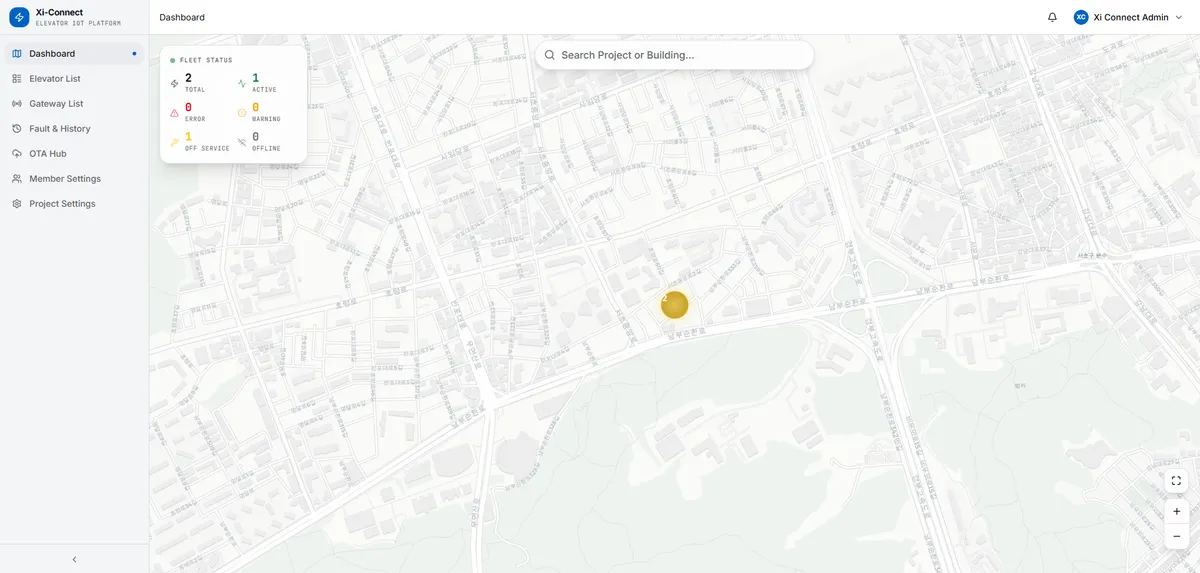Toggle fullscreen map view

click(x=1176, y=481)
